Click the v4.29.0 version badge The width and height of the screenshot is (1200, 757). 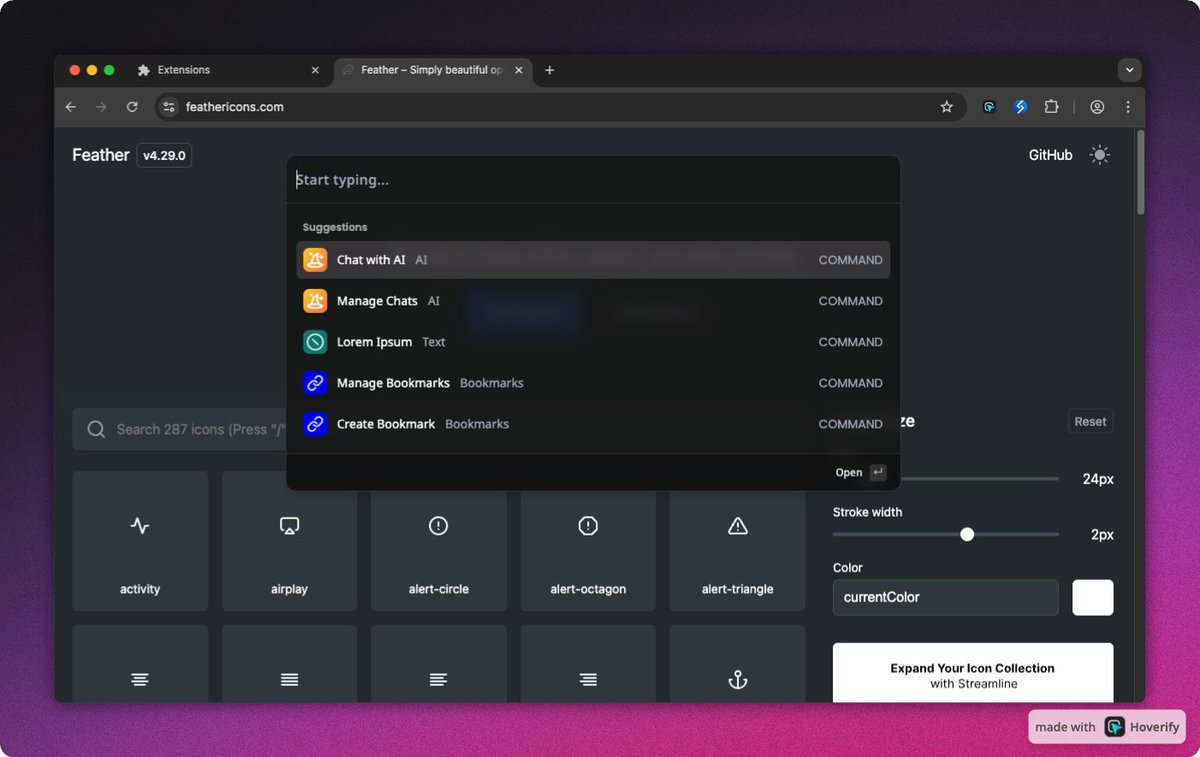(164, 155)
